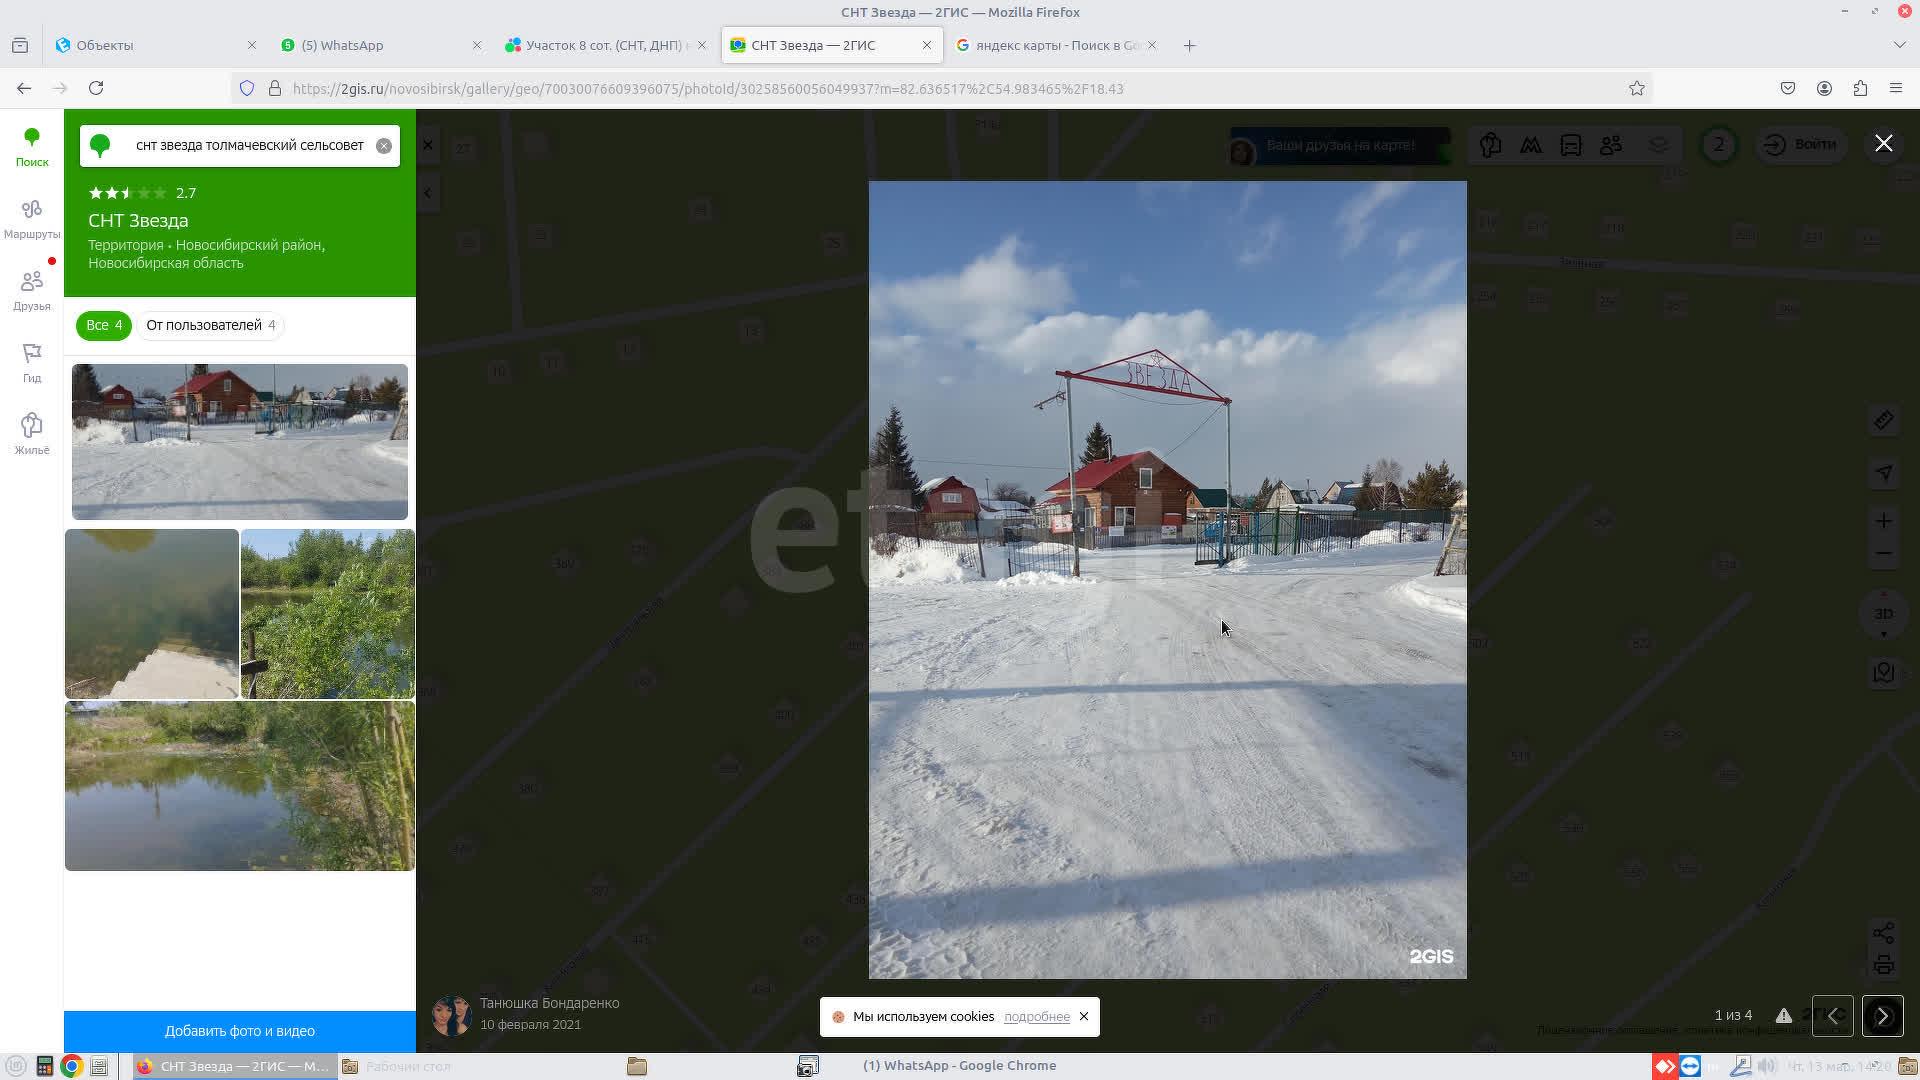1920x1080 pixels.
Task: Go to the next photo
Action: click(x=1883, y=1017)
